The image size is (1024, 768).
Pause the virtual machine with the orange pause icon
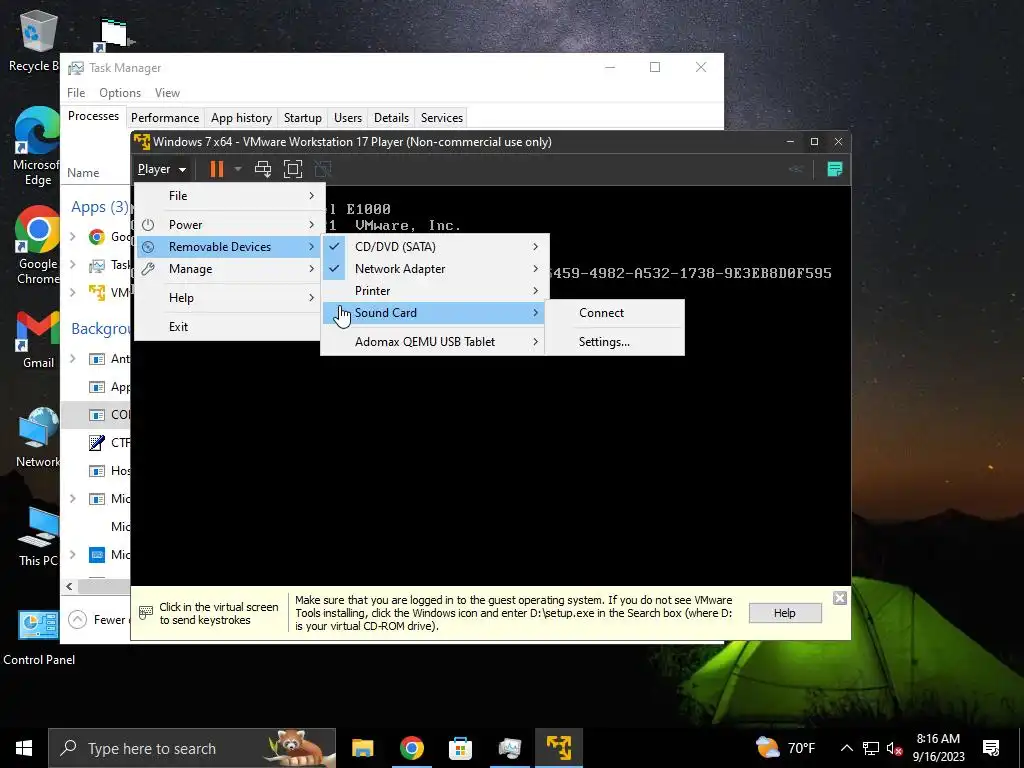pyautogui.click(x=216, y=169)
